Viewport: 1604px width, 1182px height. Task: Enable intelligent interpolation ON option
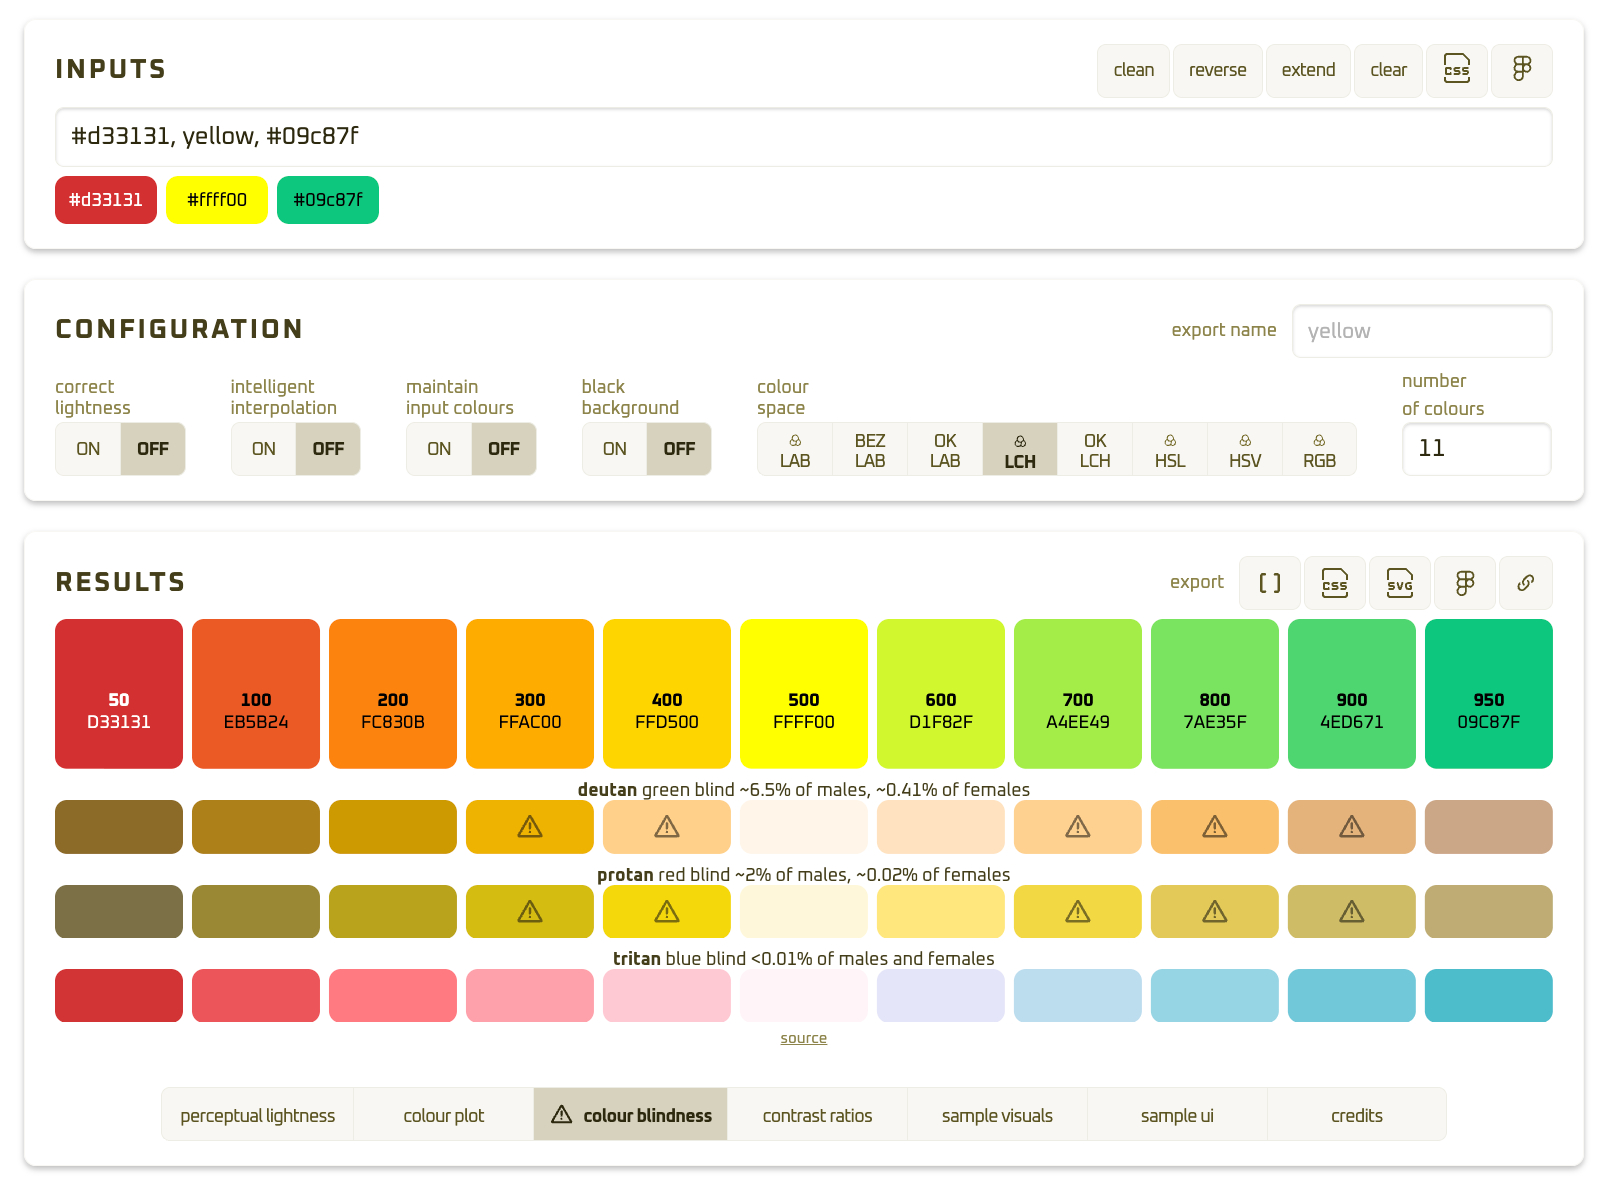[x=264, y=449]
